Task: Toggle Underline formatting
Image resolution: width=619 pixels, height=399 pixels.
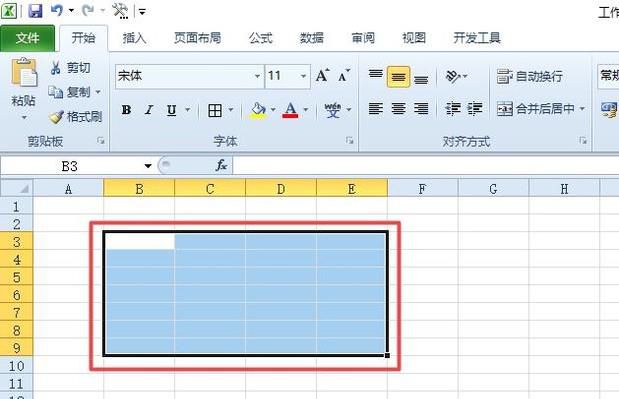Action: pyautogui.click(x=171, y=110)
